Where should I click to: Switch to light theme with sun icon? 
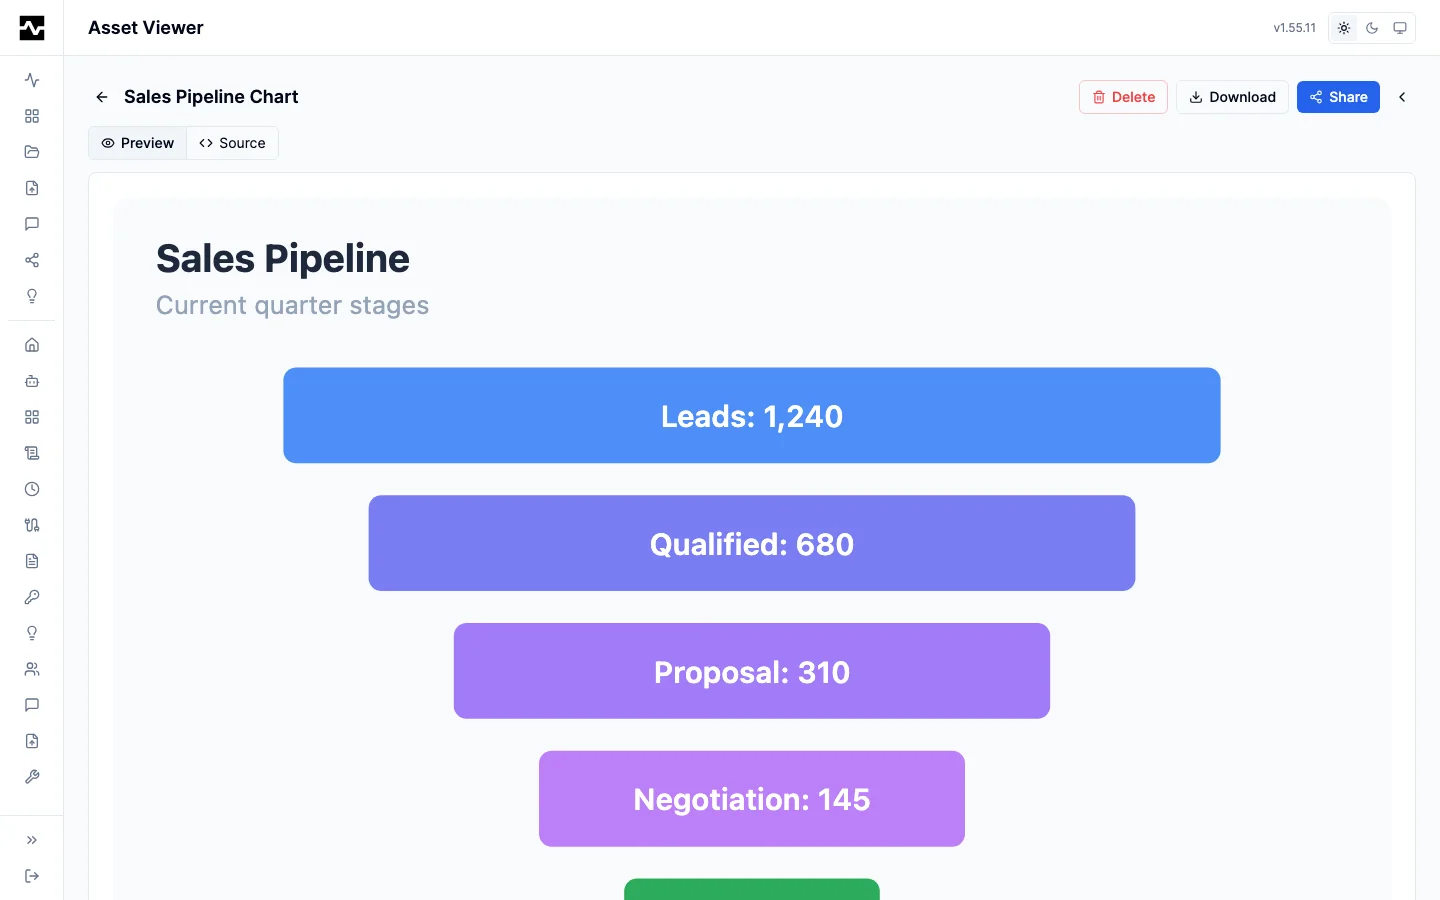1344,28
